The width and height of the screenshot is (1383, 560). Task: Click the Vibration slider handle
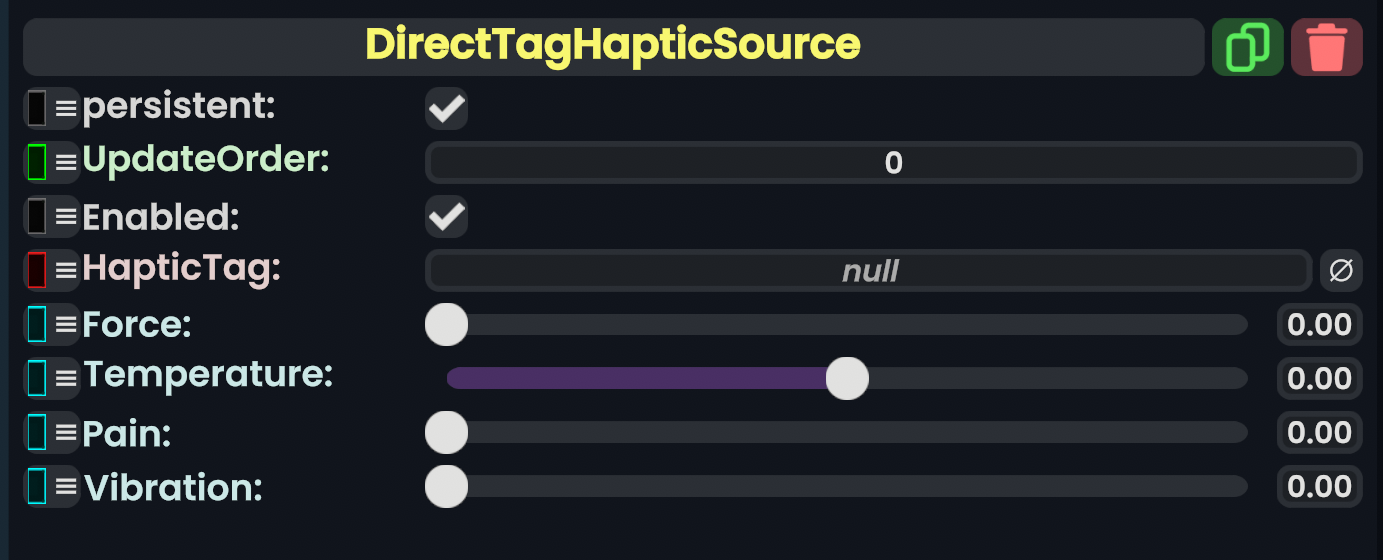click(x=446, y=486)
